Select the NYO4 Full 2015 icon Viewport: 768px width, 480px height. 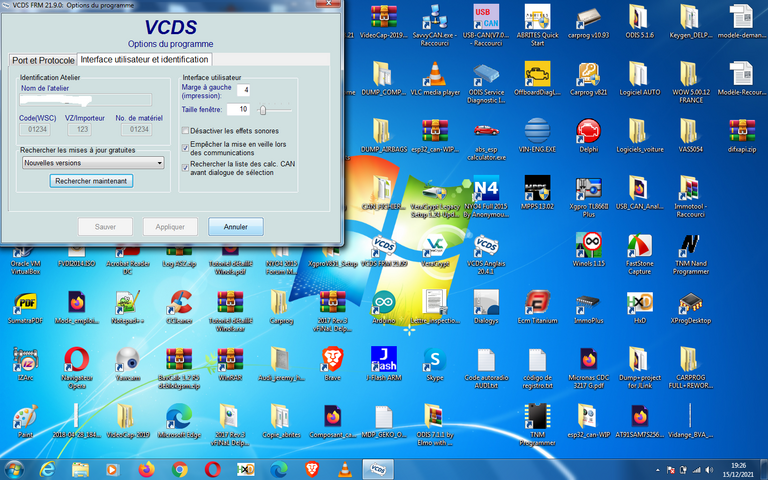tap(486, 197)
